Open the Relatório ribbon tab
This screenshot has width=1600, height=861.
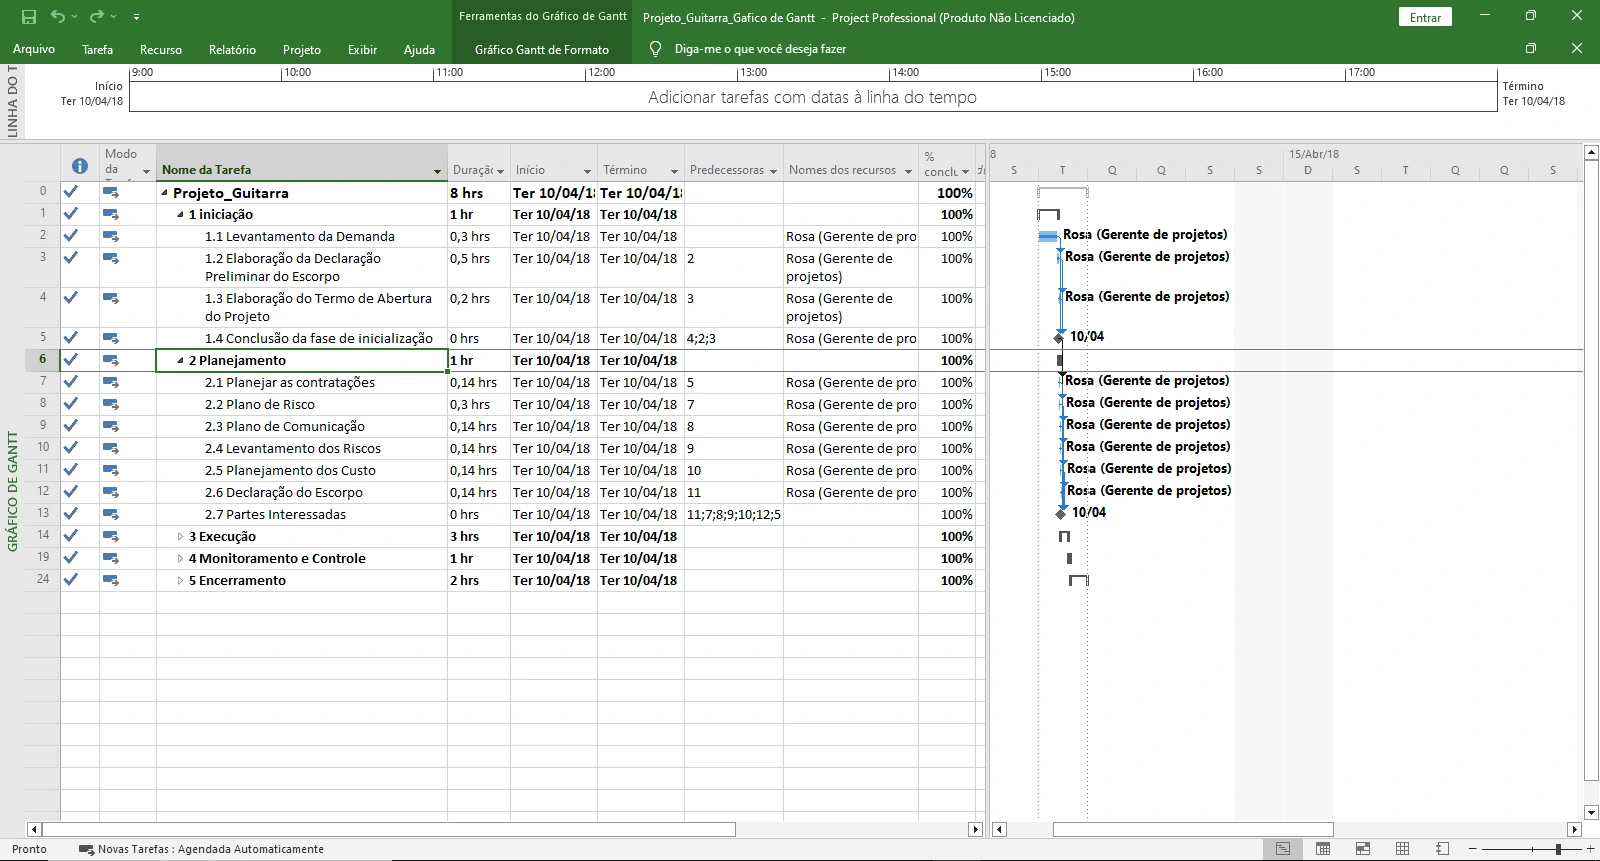[232, 49]
